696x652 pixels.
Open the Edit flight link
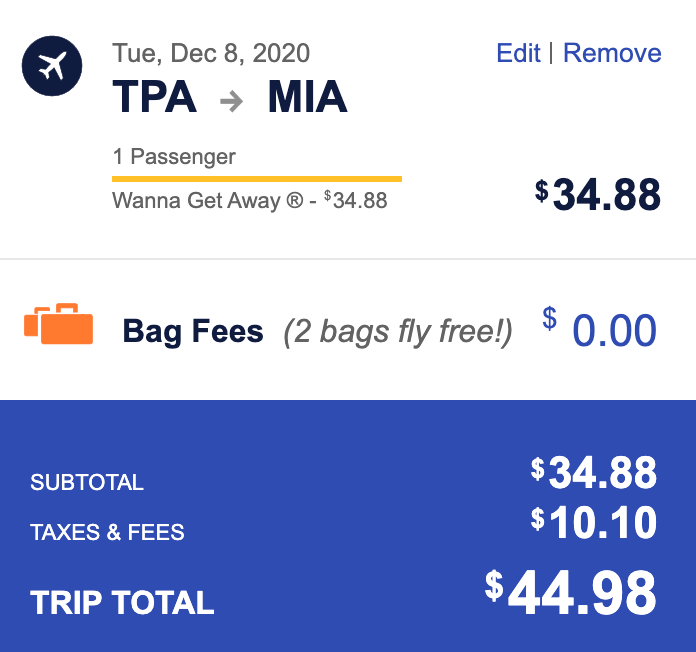(518, 53)
